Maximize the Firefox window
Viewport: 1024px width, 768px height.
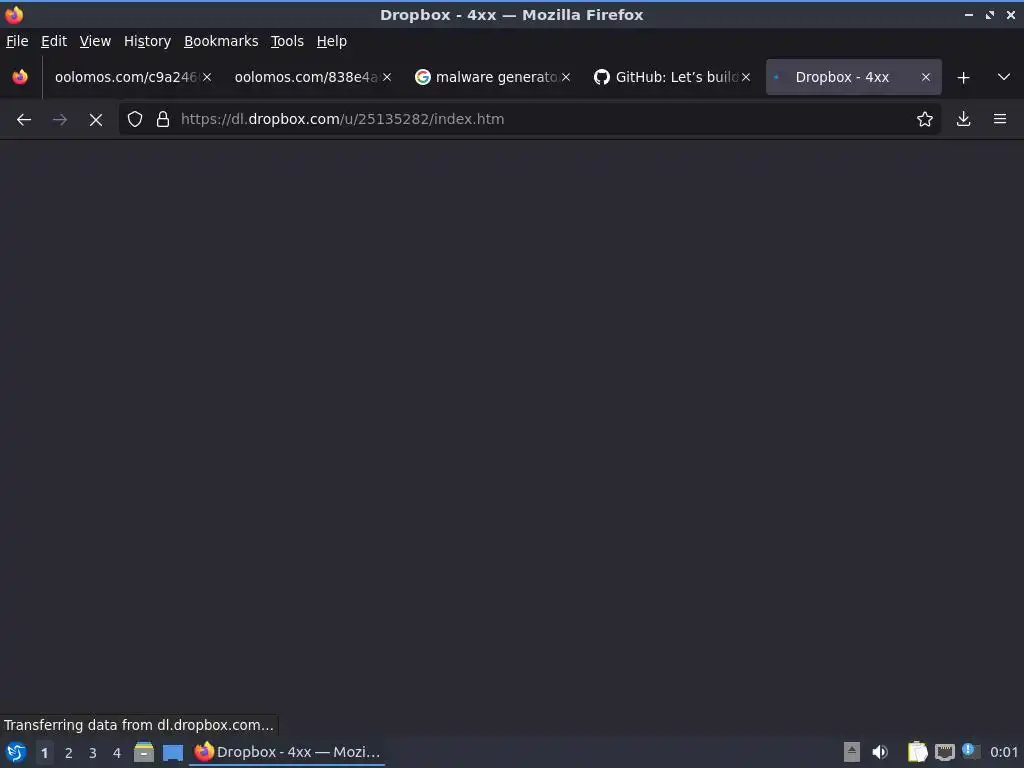[990, 14]
